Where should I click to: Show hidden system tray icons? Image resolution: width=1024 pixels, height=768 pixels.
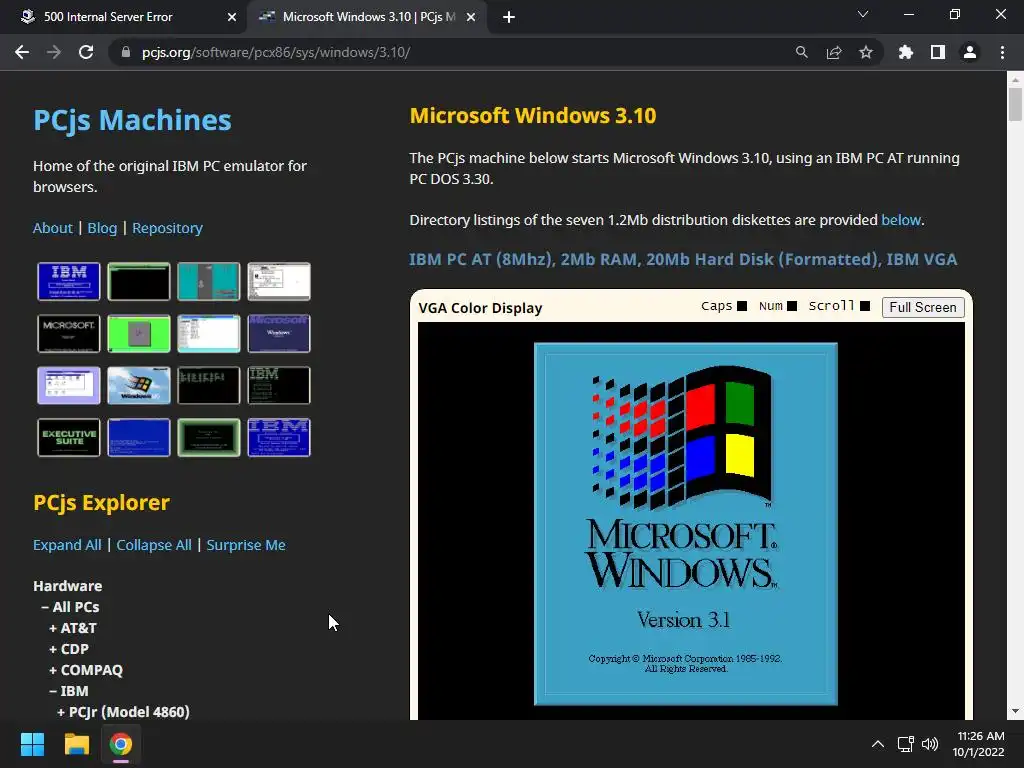click(x=878, y=744)
